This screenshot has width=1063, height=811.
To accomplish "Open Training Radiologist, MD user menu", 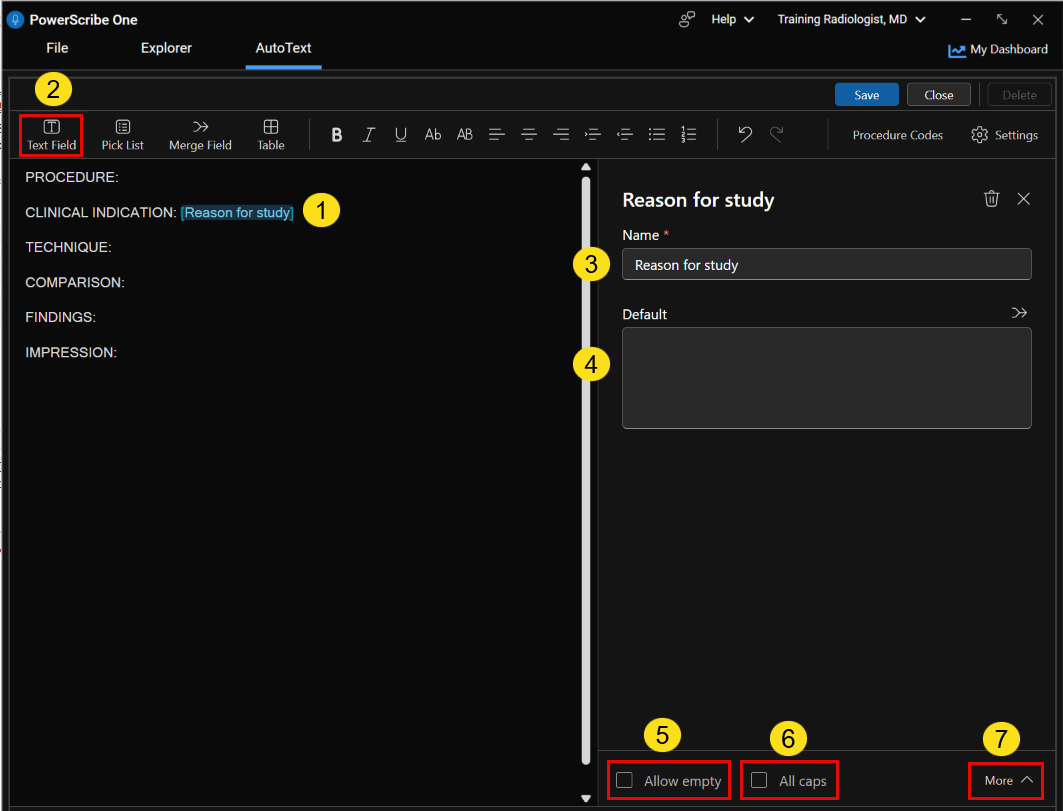I will click(851, 20).
